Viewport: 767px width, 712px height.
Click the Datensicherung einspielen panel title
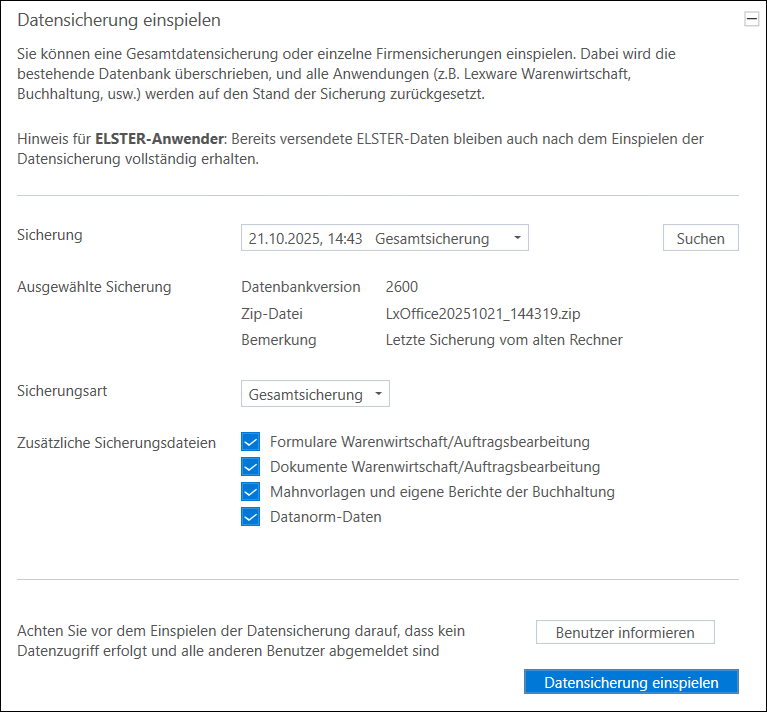[x=119, y=20]
